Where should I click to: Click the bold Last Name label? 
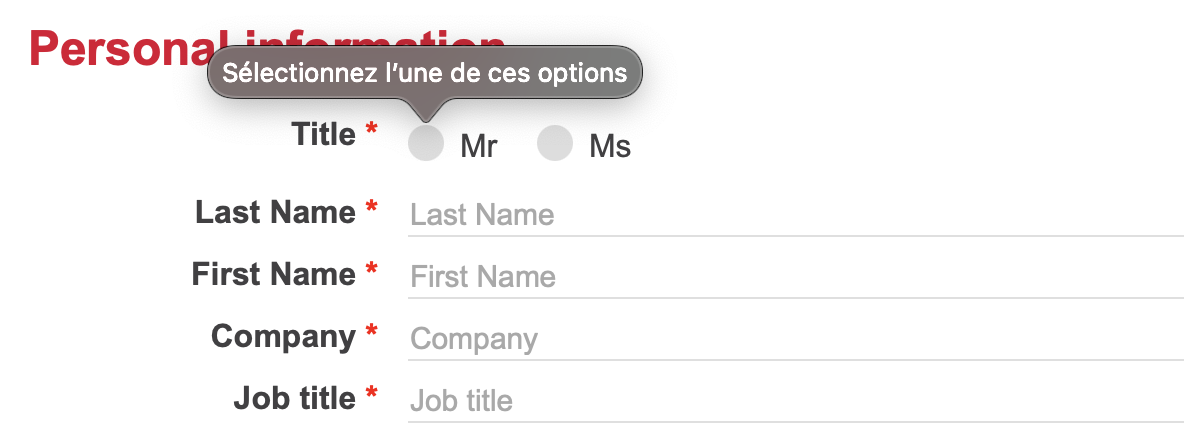(x=275, y=212)
